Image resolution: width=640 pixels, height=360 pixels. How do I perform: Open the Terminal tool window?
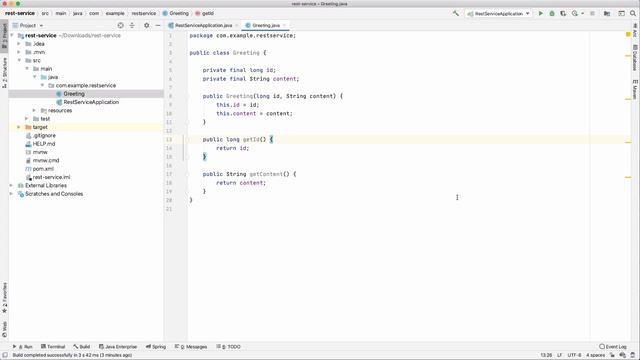coord(53,347)
